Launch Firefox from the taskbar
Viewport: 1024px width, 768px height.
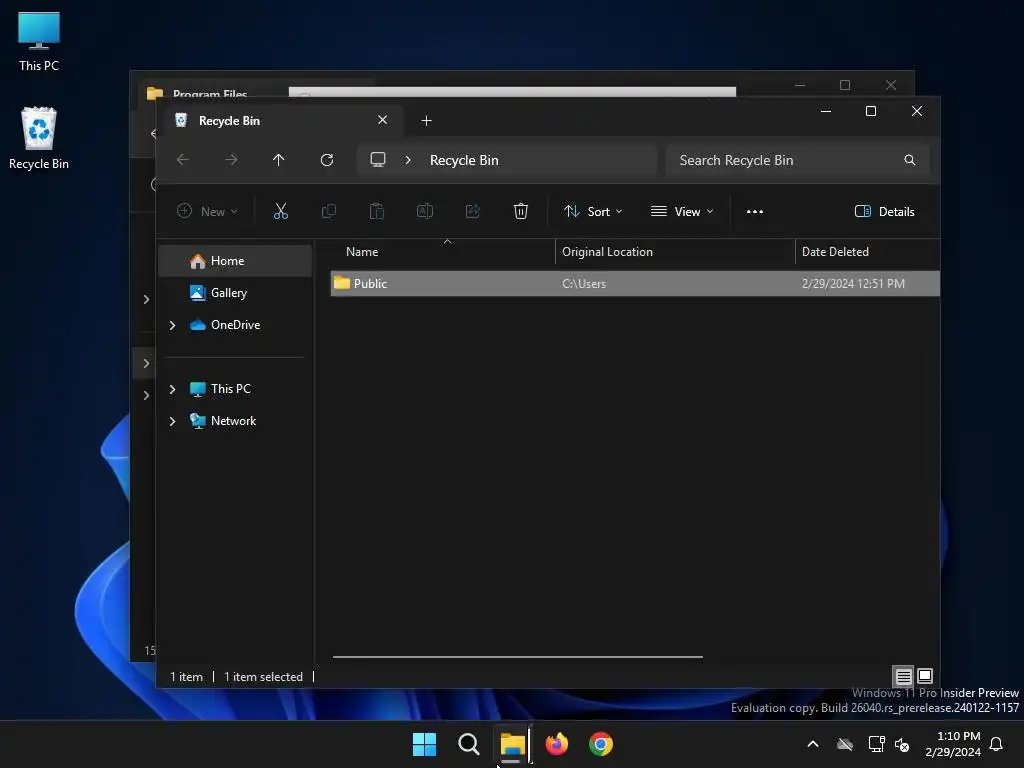point(556,744)
